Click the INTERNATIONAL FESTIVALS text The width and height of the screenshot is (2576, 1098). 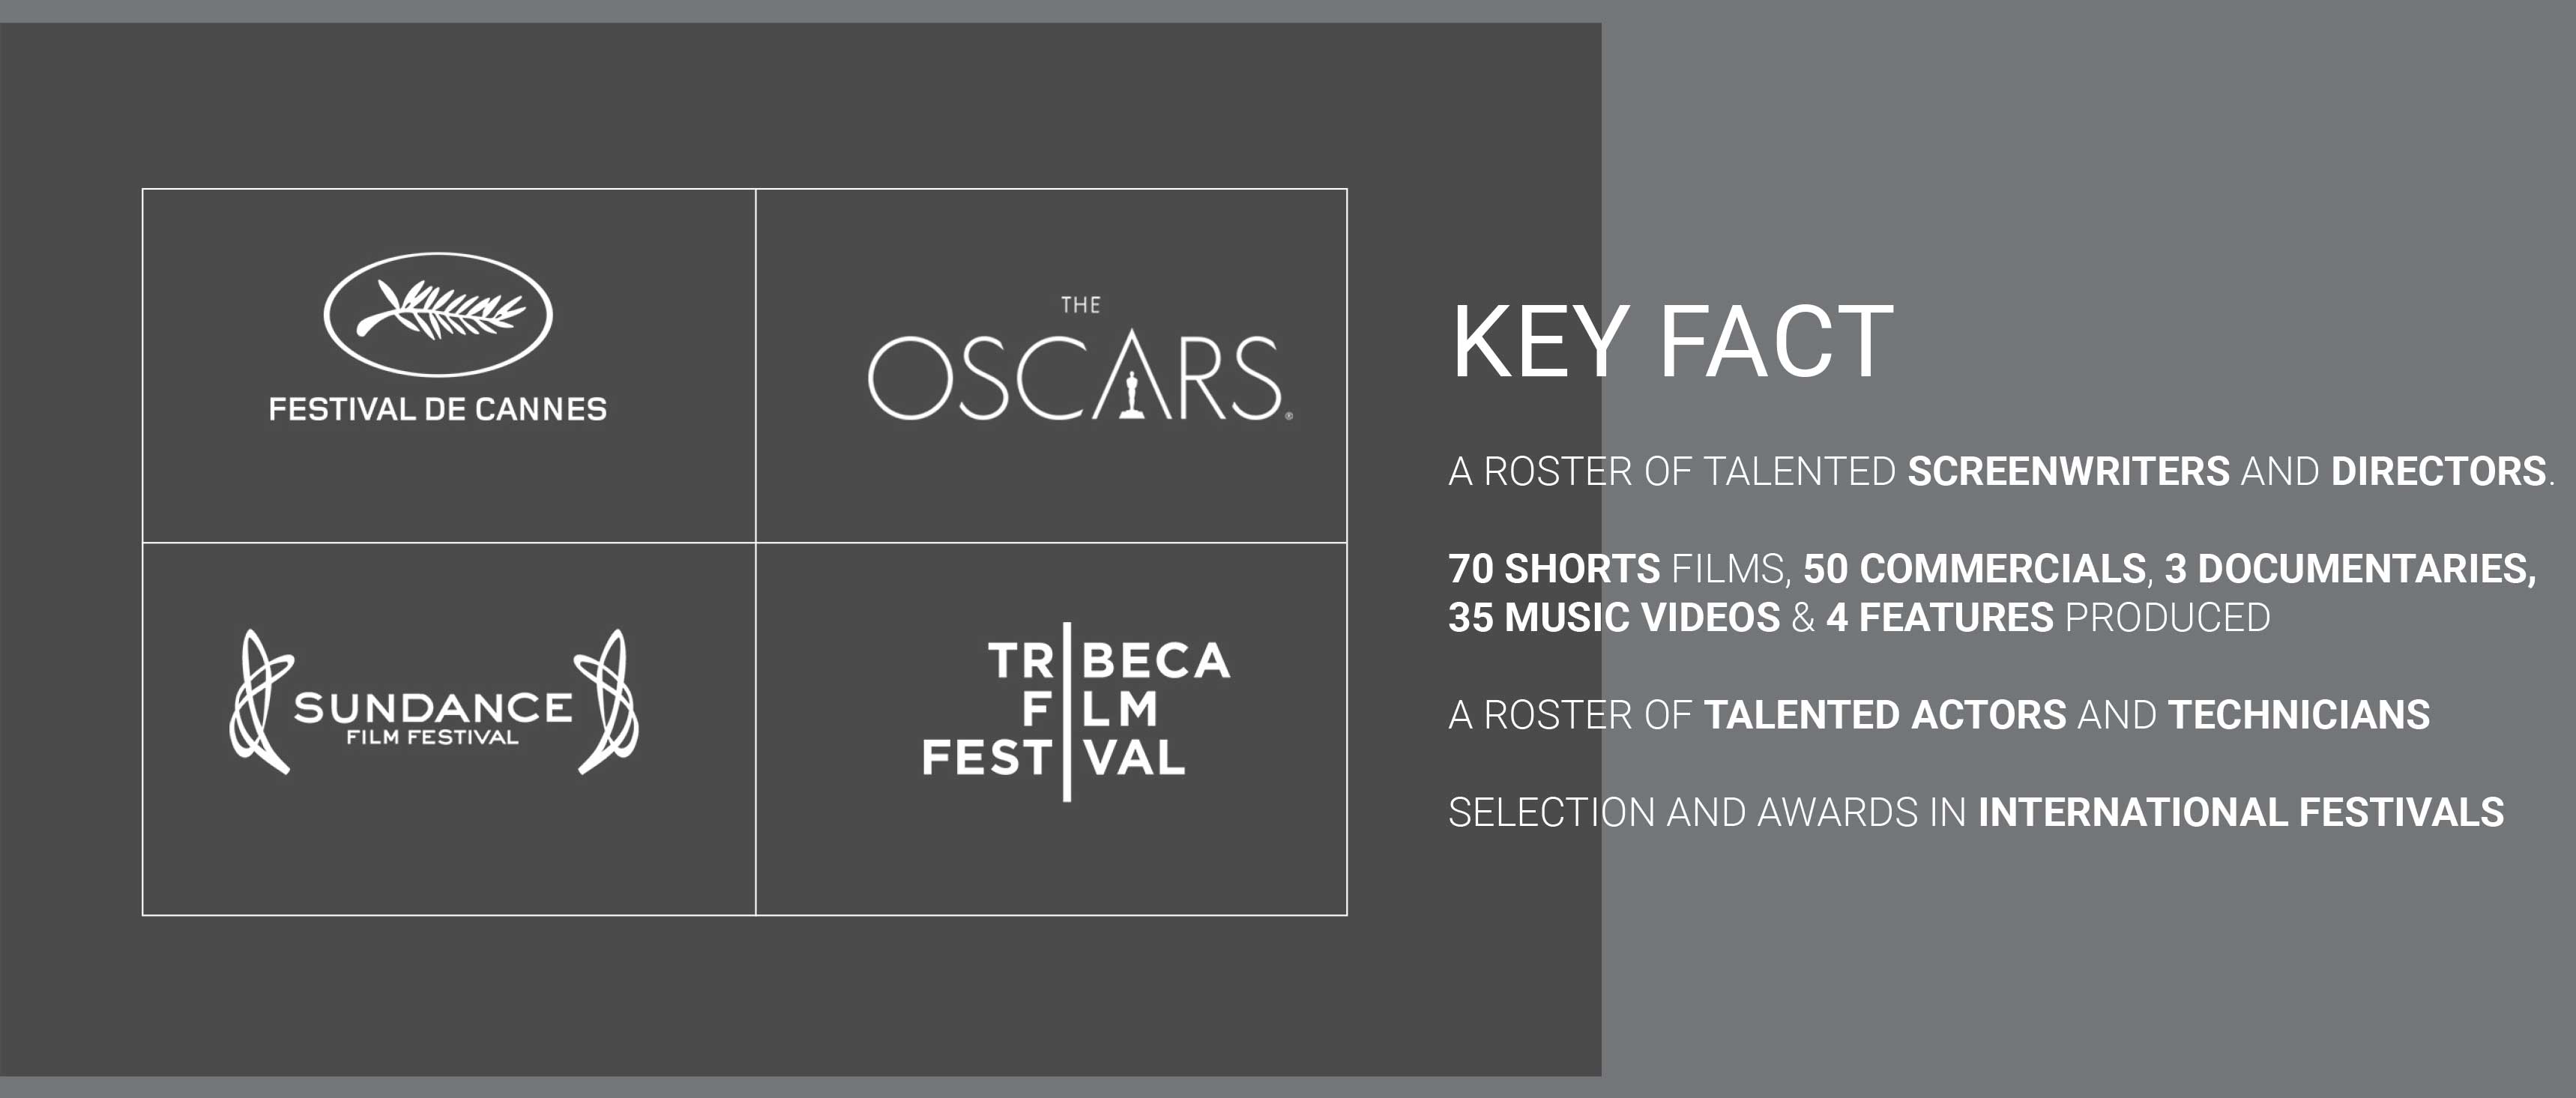[x=2240, y=812]
